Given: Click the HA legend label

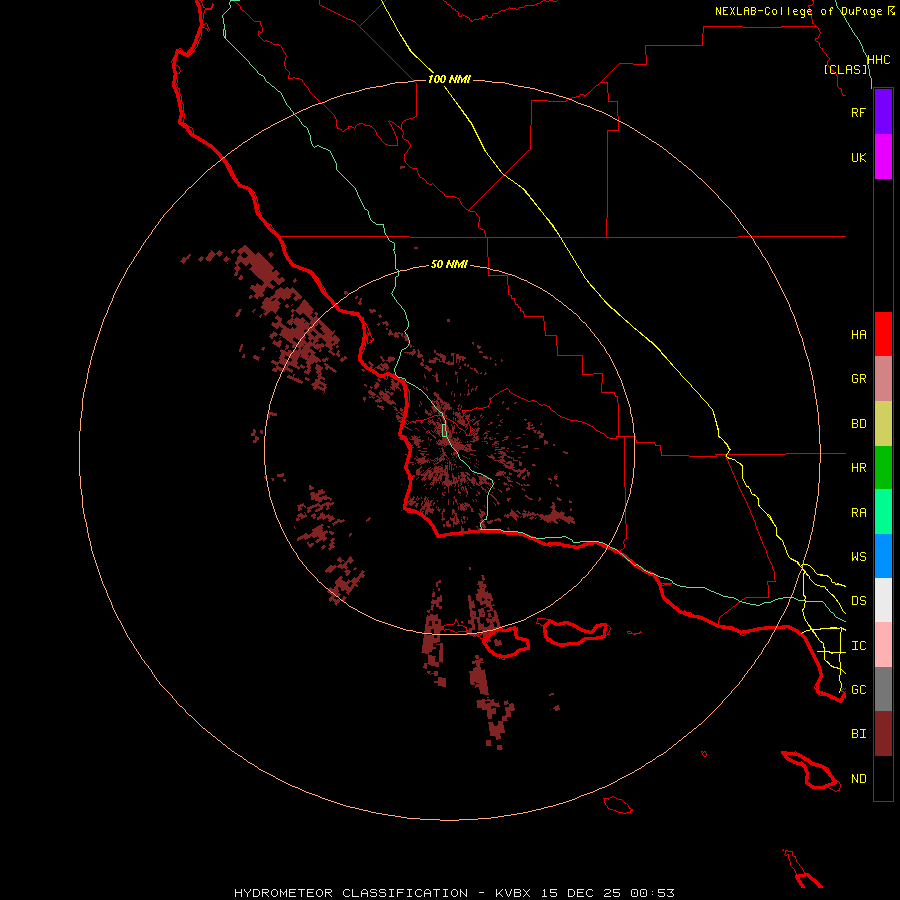Looking at the screenshot, I should (x=858, y=334).
